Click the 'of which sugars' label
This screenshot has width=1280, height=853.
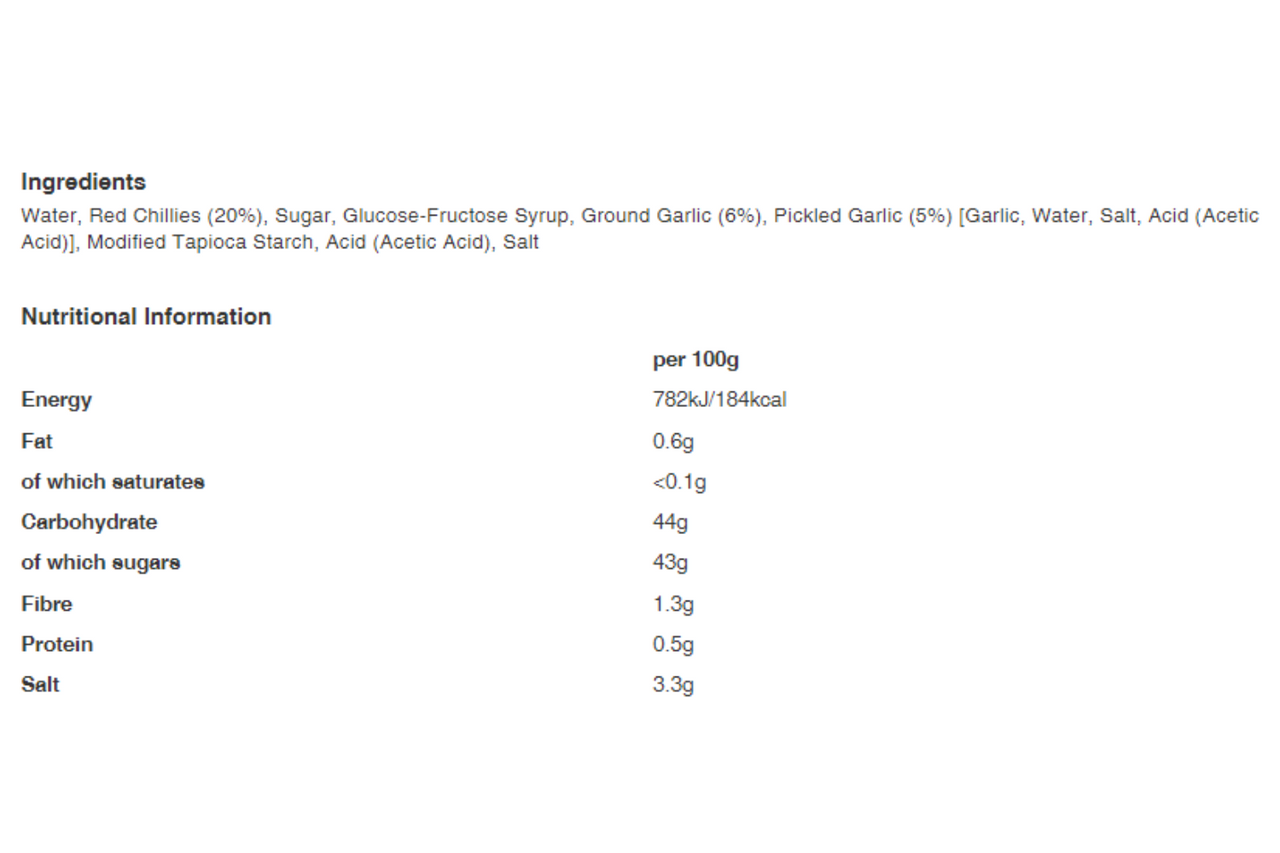click(x=101, y=563)
